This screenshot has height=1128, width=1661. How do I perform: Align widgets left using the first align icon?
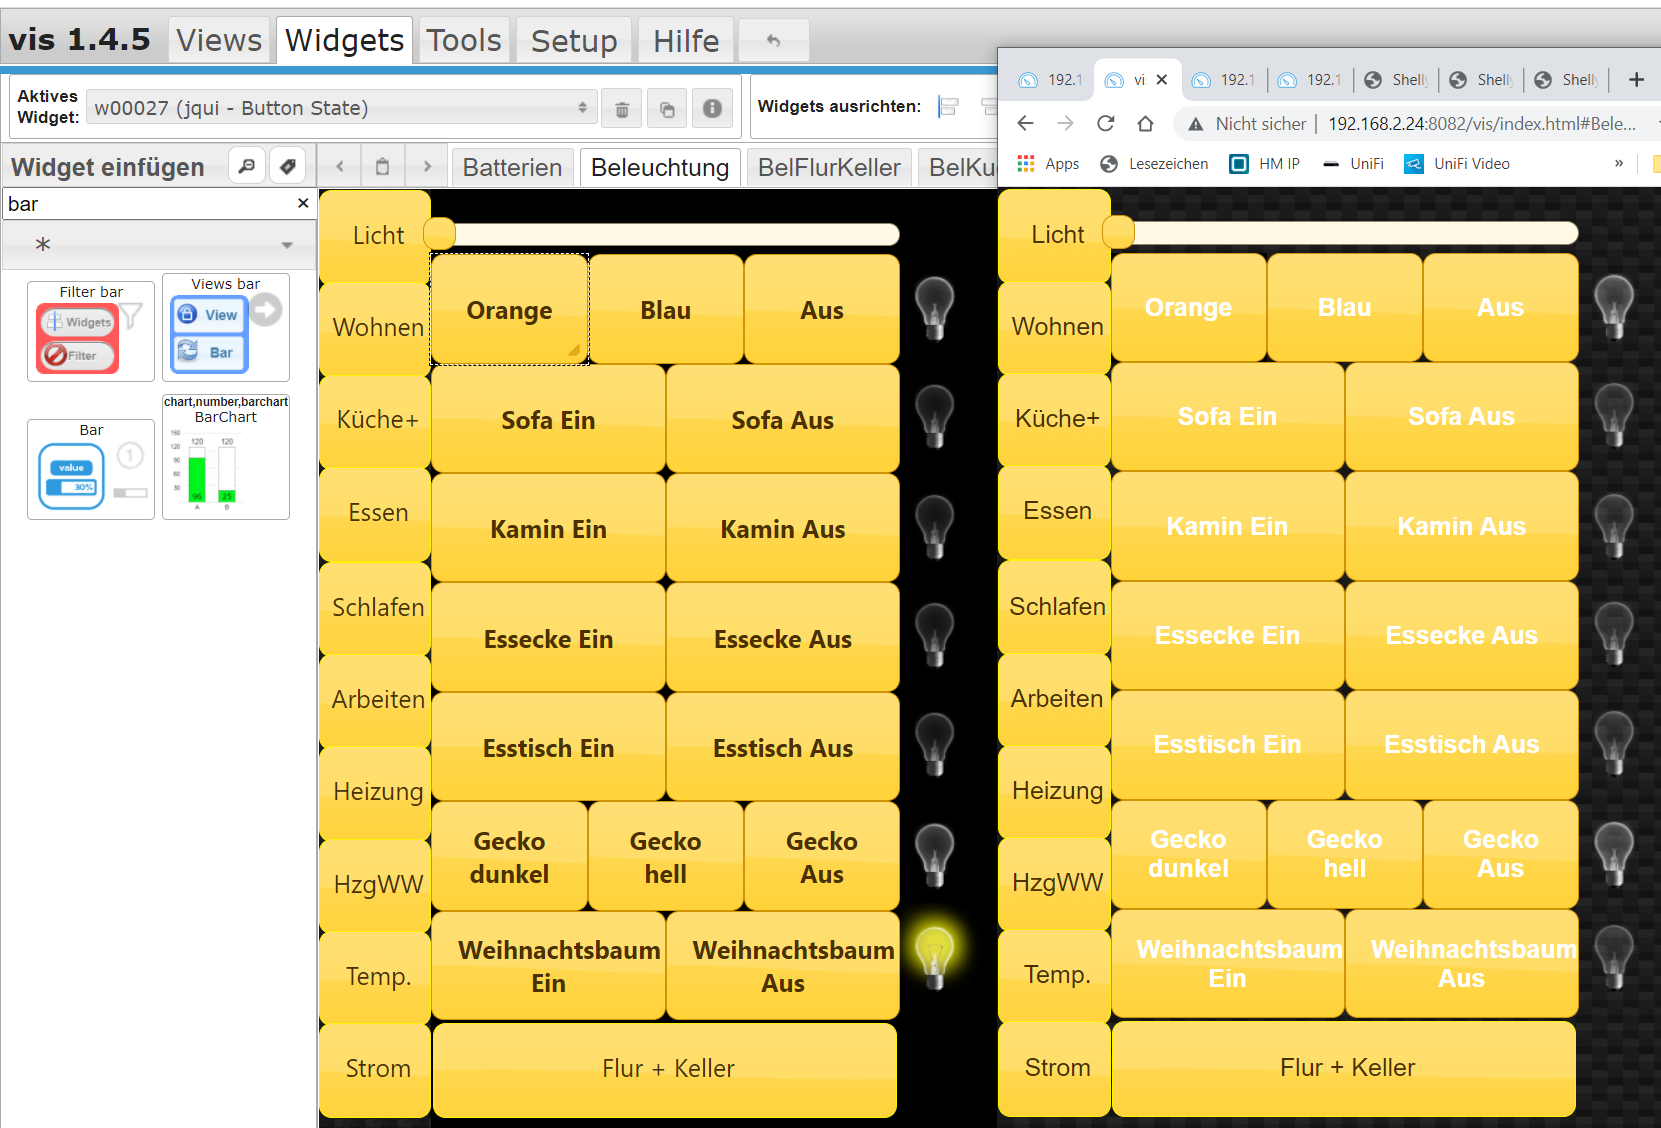[948, 107]
